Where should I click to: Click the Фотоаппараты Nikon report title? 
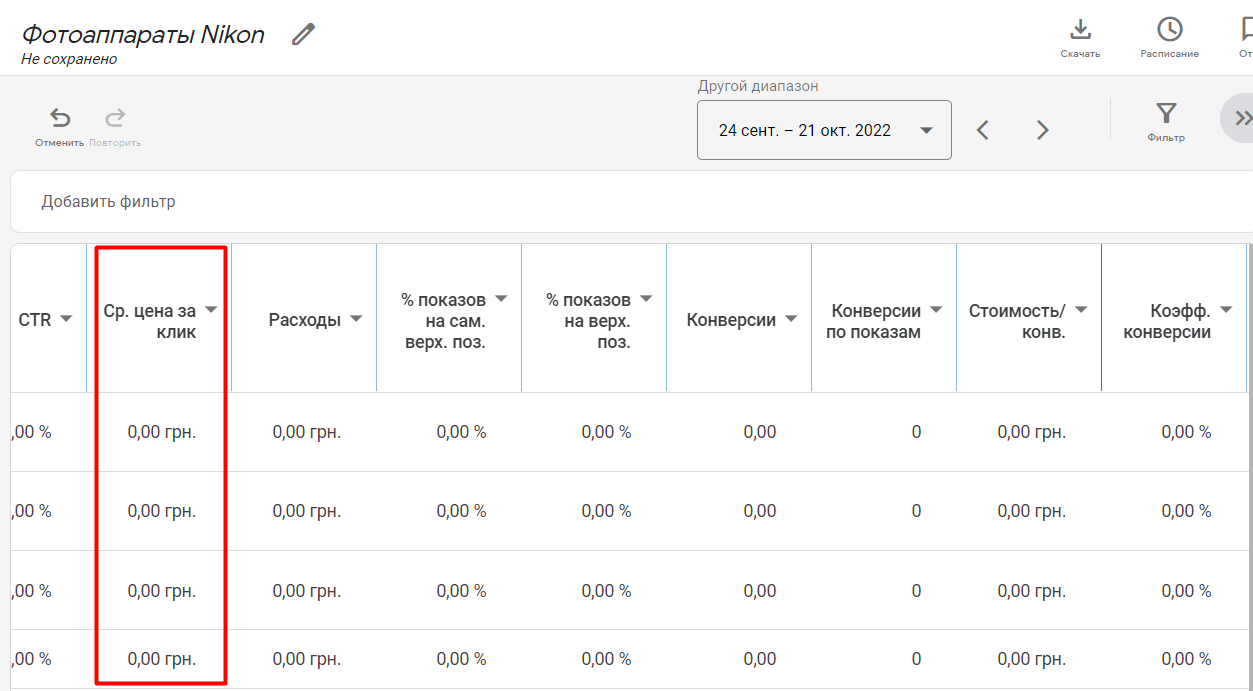[x=143, y=35]
